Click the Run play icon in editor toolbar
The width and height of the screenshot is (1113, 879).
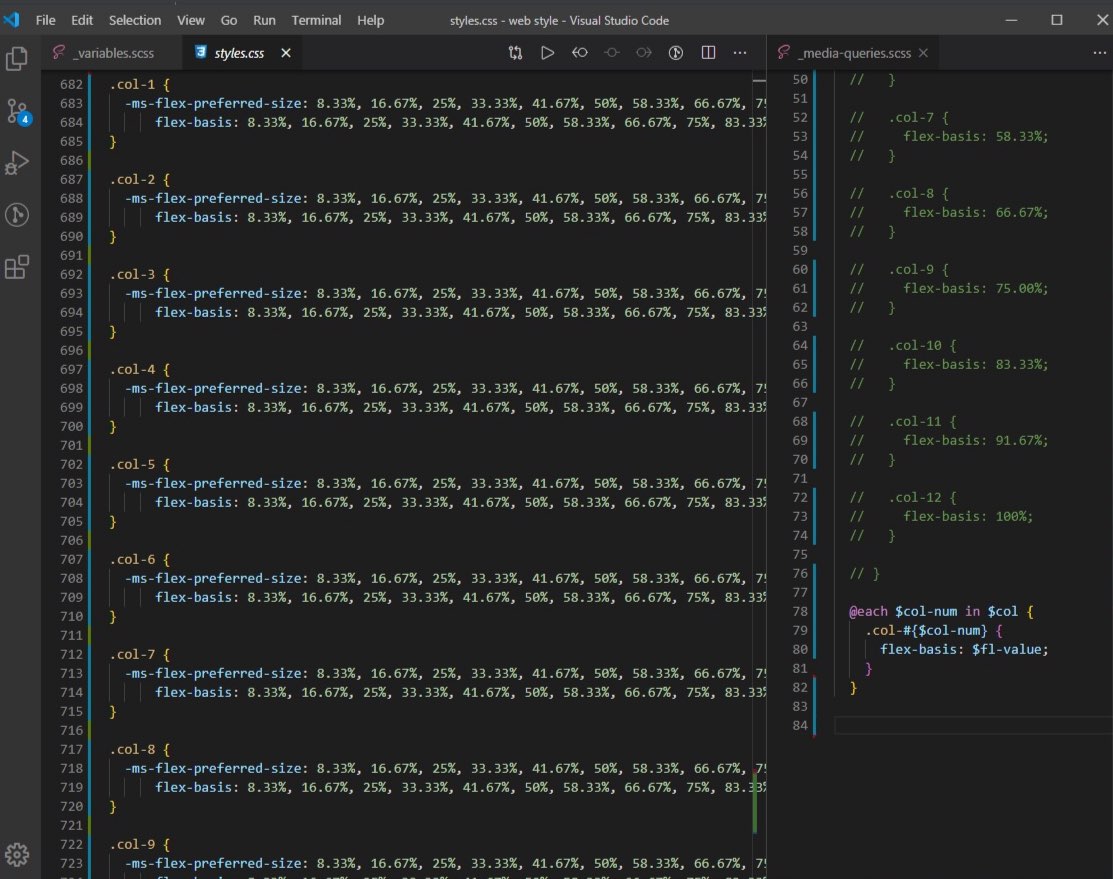(x=547, y=53)
